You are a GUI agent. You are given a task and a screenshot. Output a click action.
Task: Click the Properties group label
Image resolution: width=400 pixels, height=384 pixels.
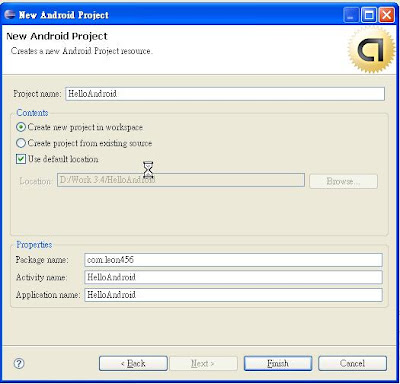(x=34, y=245)
